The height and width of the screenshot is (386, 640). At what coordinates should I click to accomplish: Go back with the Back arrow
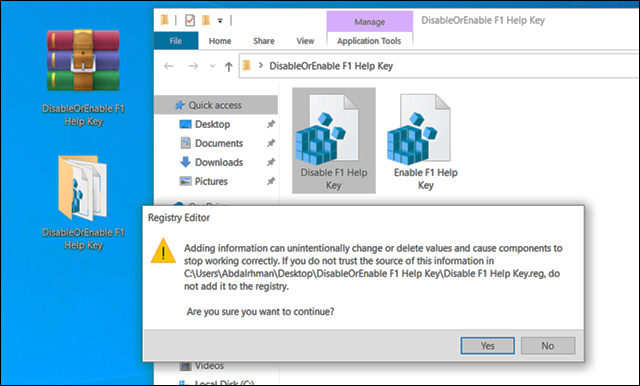point(169,66)
